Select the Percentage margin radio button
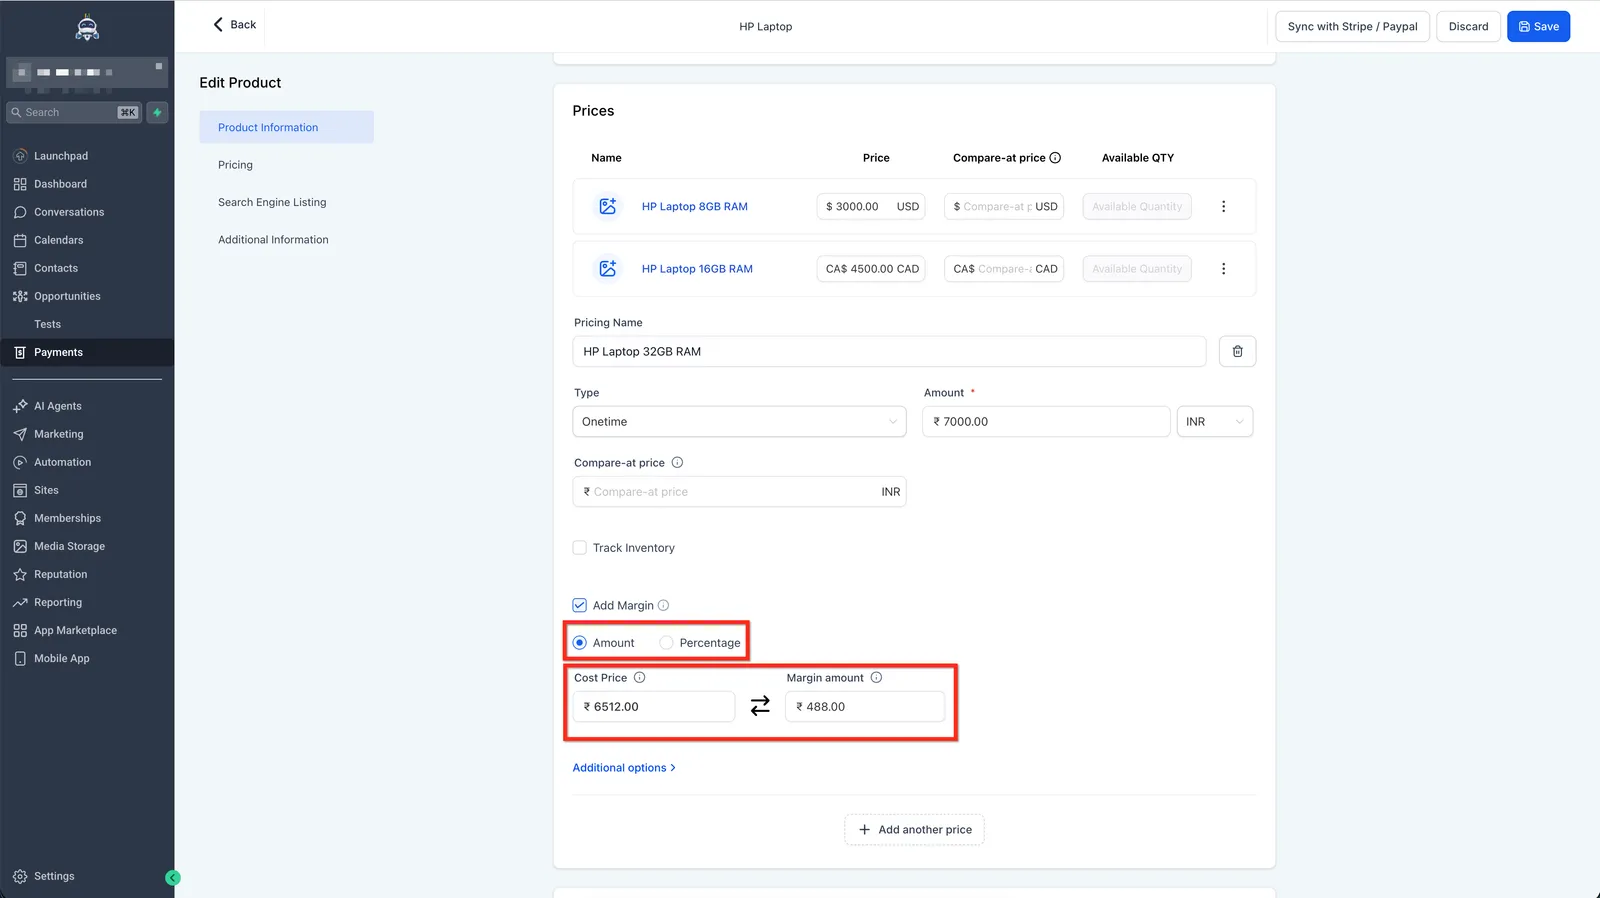1600x898 pixels. [x=666, y=642]
